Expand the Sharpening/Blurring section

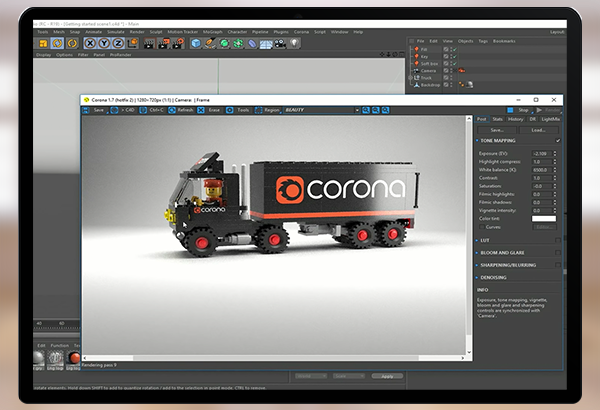[477, 265]
